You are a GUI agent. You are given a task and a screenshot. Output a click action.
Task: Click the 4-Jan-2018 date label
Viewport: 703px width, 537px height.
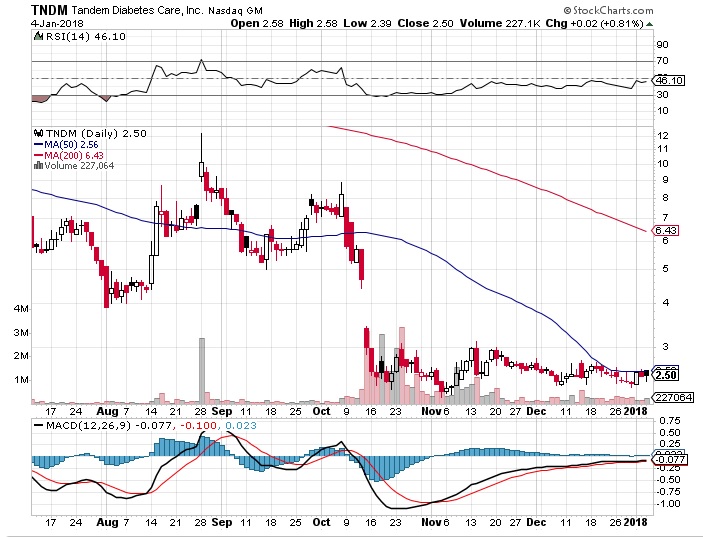point(57,23)
